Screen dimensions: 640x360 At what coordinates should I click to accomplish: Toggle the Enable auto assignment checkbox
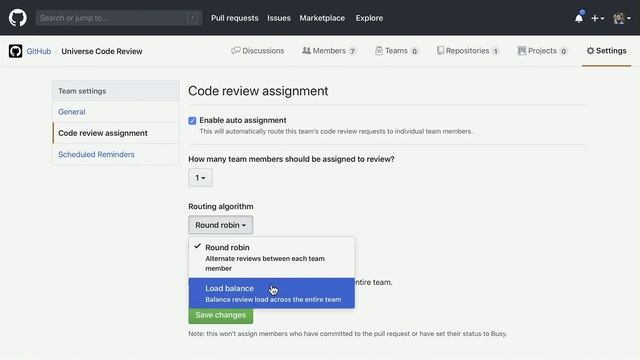(x=192, y=120)
